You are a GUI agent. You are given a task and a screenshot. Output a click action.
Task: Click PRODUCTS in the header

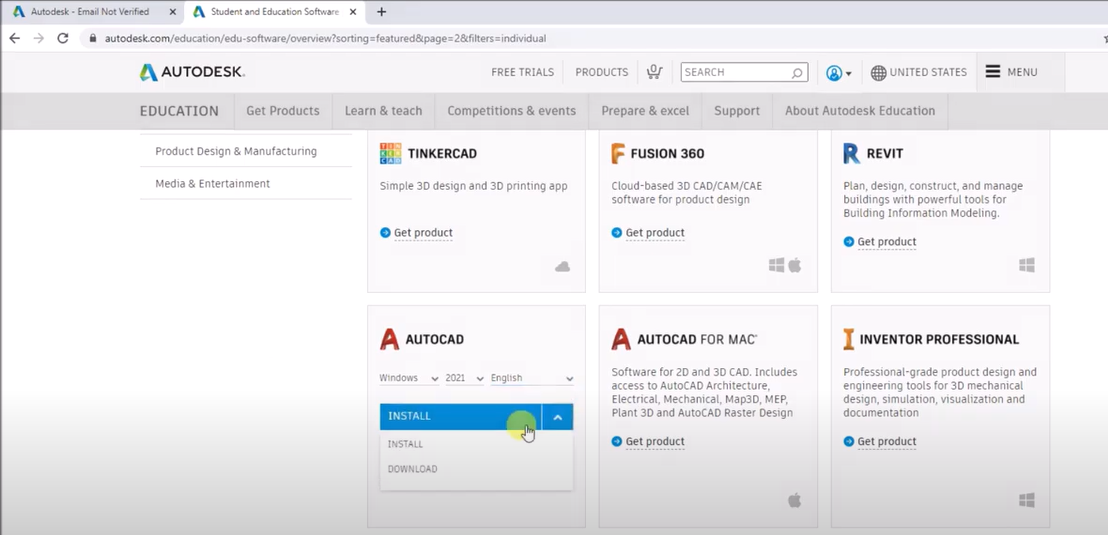click(601, 72)
